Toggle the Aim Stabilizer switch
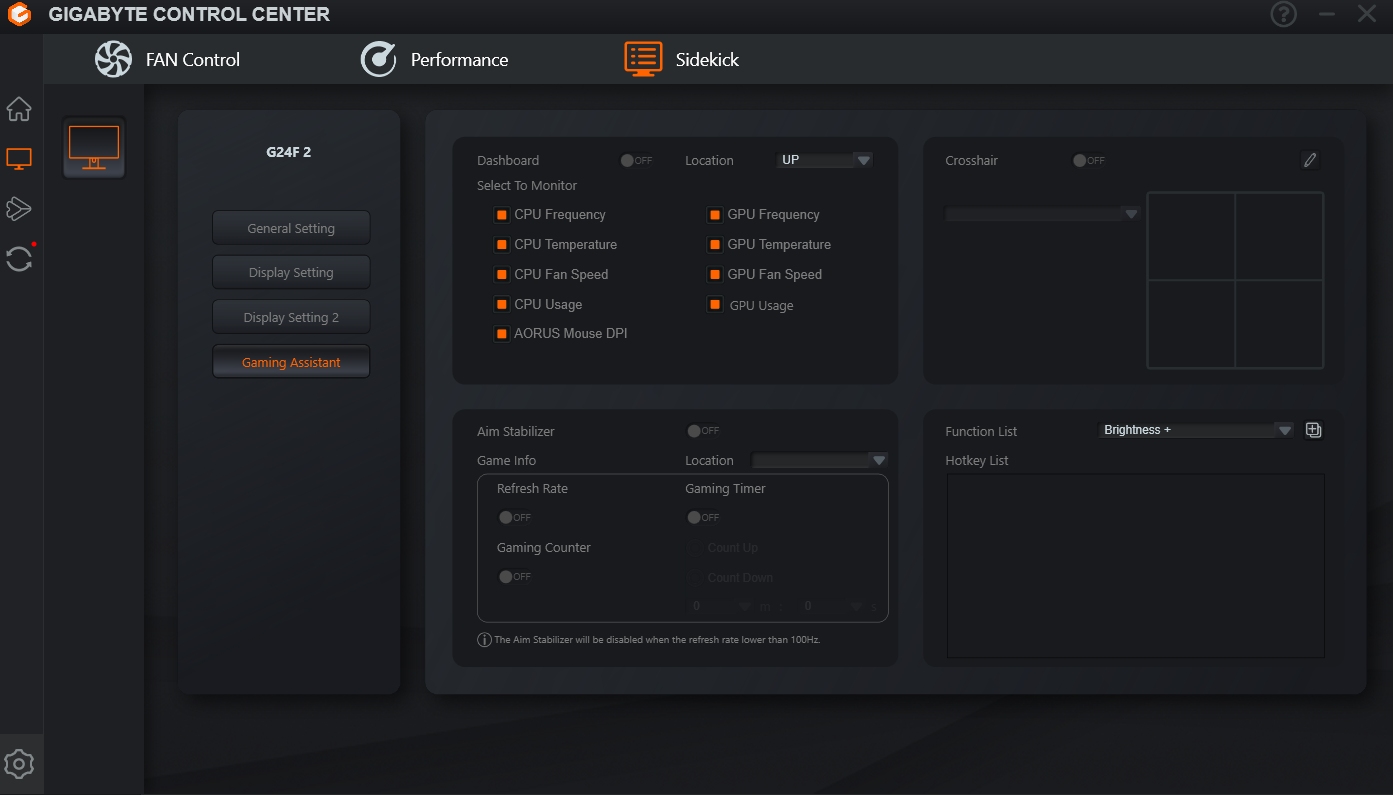This screenshot has width=1393, height=795. pos(703,431)
